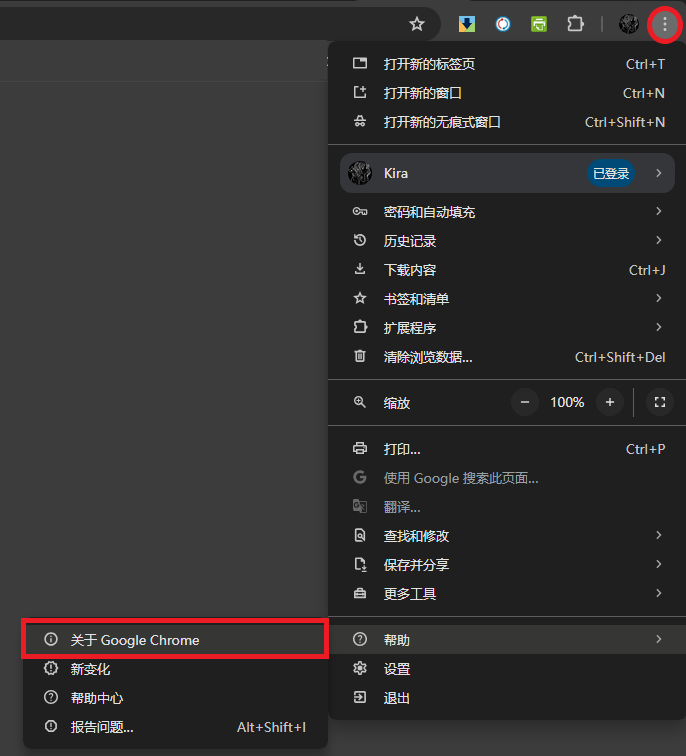Image resolution: width=686 pixels, height=756 pixels.
Task: Expand the 扩展程序 submenu arrow
Action: (x=659, y=327)
